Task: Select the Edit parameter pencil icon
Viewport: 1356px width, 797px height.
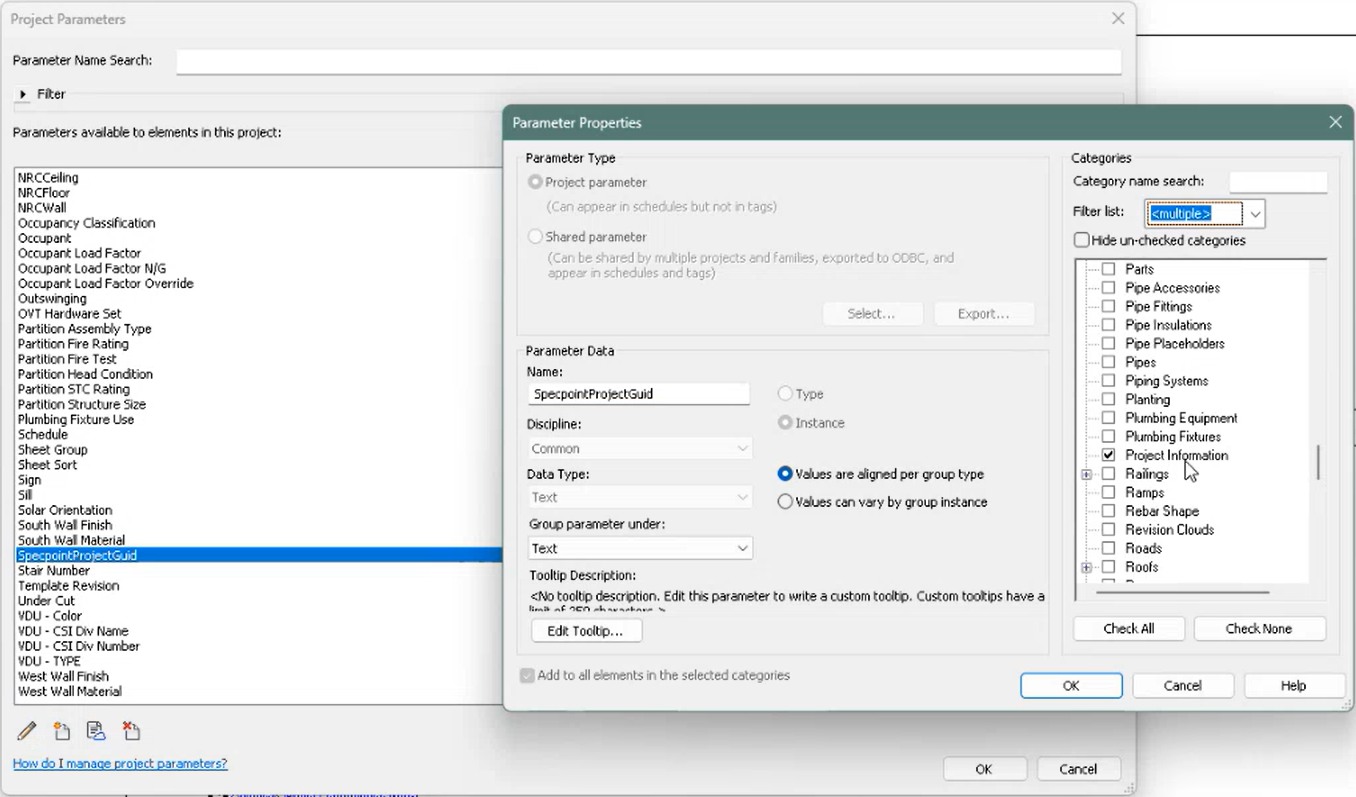Action: (27, 731)
